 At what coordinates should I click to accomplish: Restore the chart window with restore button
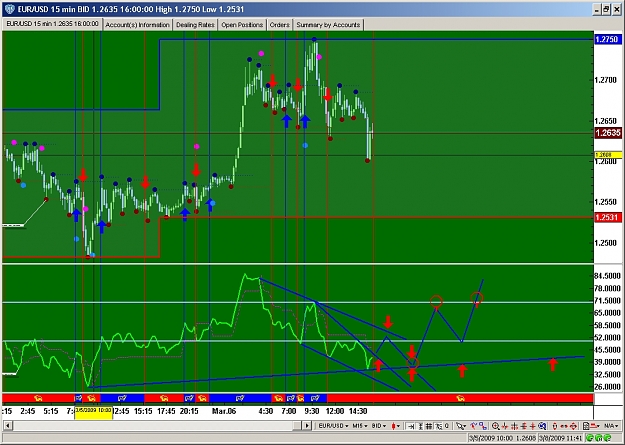[607, 9]
